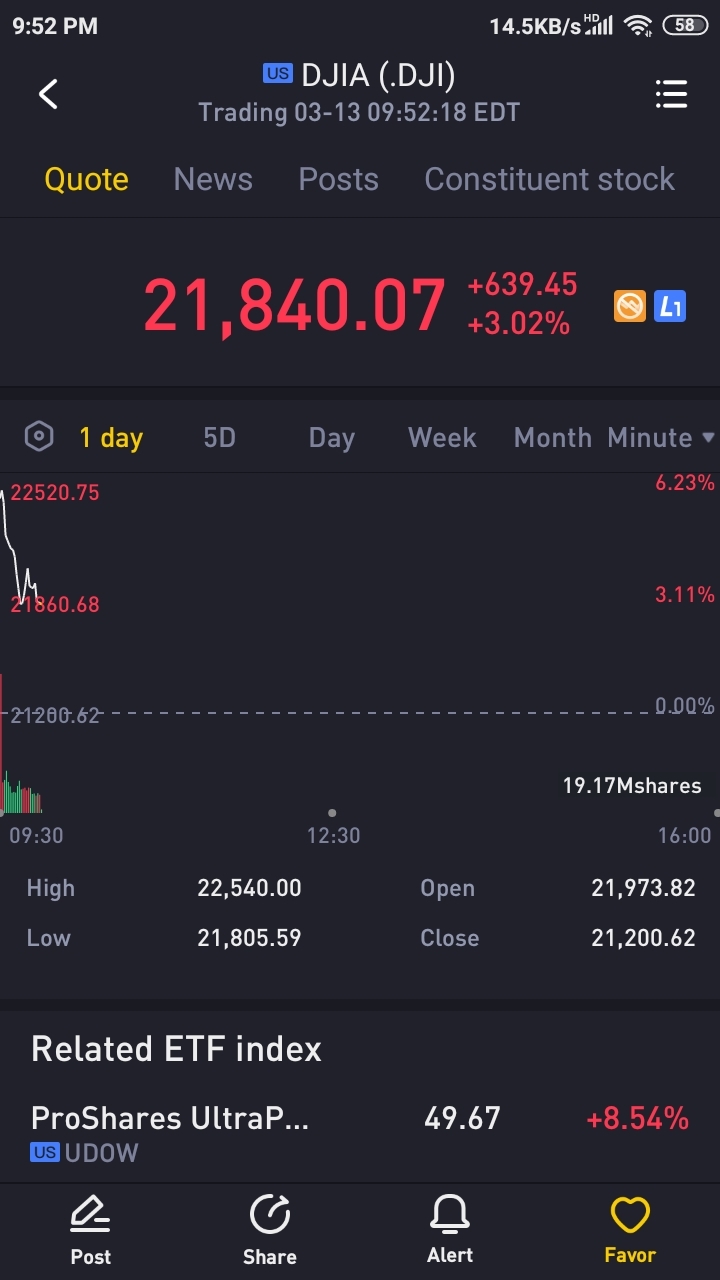Open the list menu icon
720x1280 pixels.
click(x=671, y=94)
